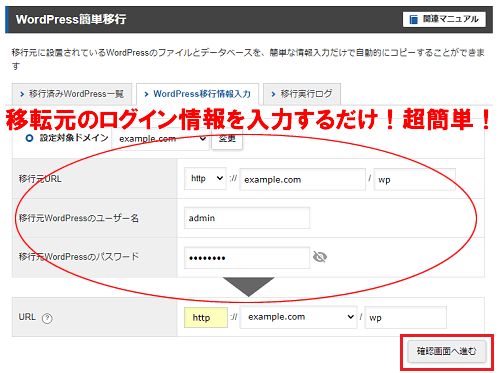Click the 移行元URL wp path field
The height and width of the screenshot is (373, 500).
tap(415, 180)
